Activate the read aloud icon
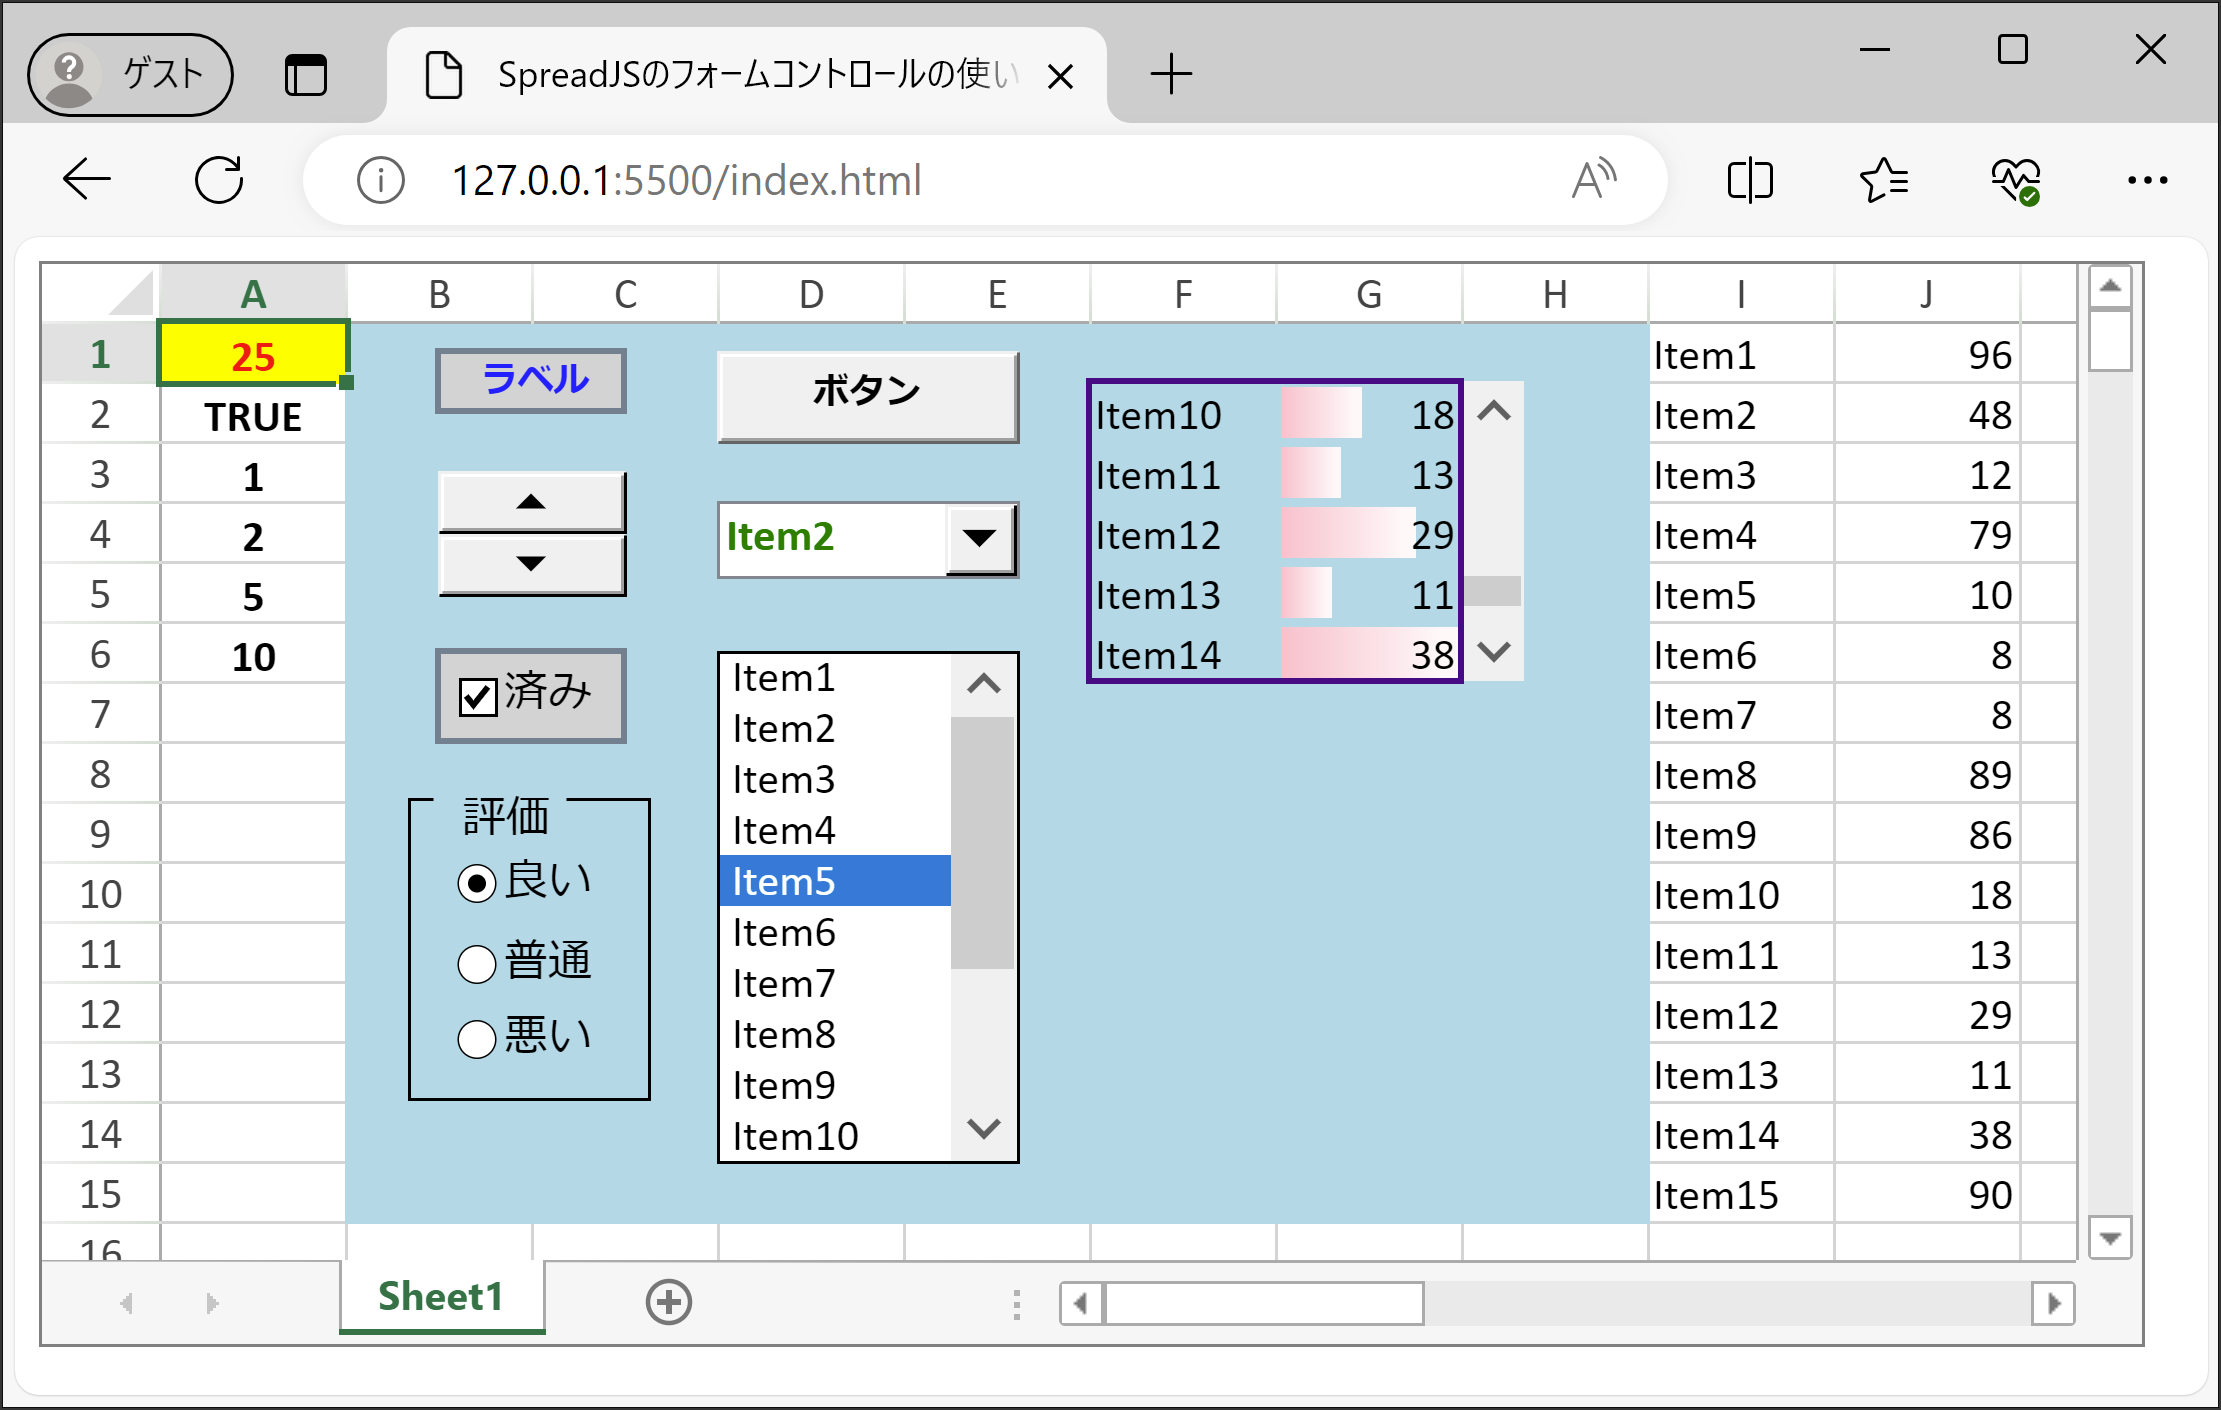2221x1410 pixels. [1594, 180]
